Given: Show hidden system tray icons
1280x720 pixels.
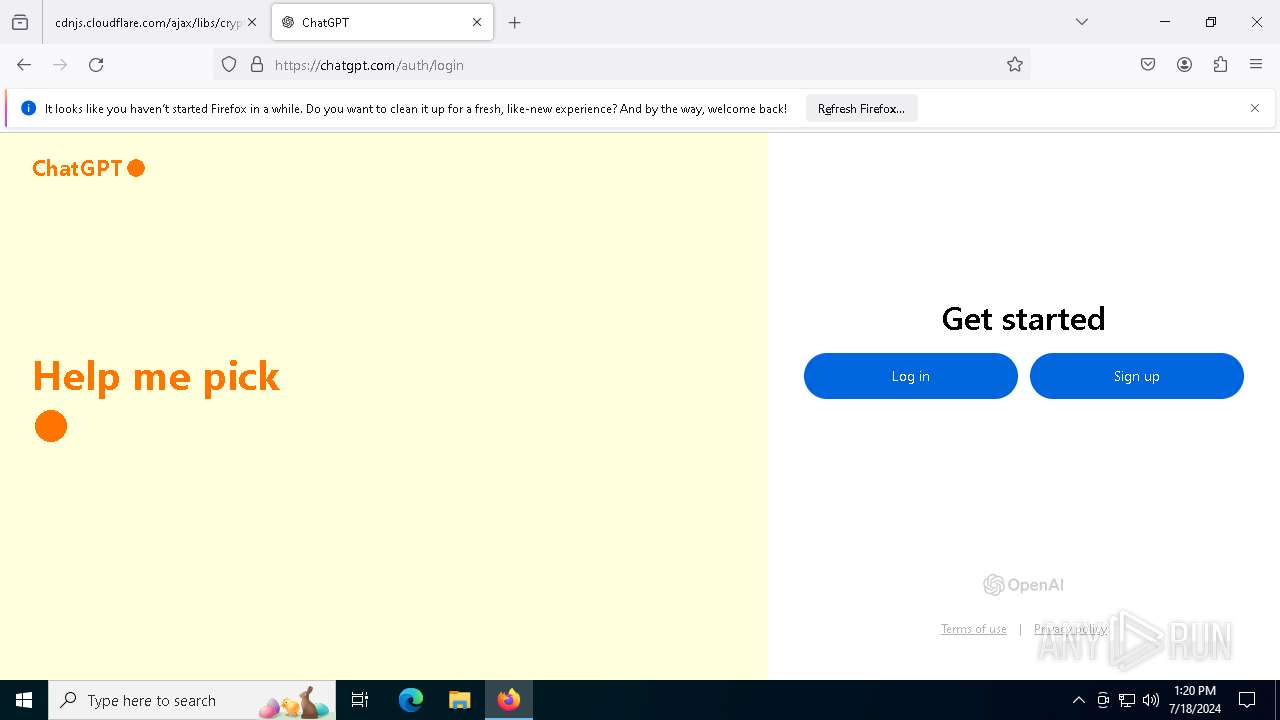Looking at the screenshot, I should (x=1078, y=700).
